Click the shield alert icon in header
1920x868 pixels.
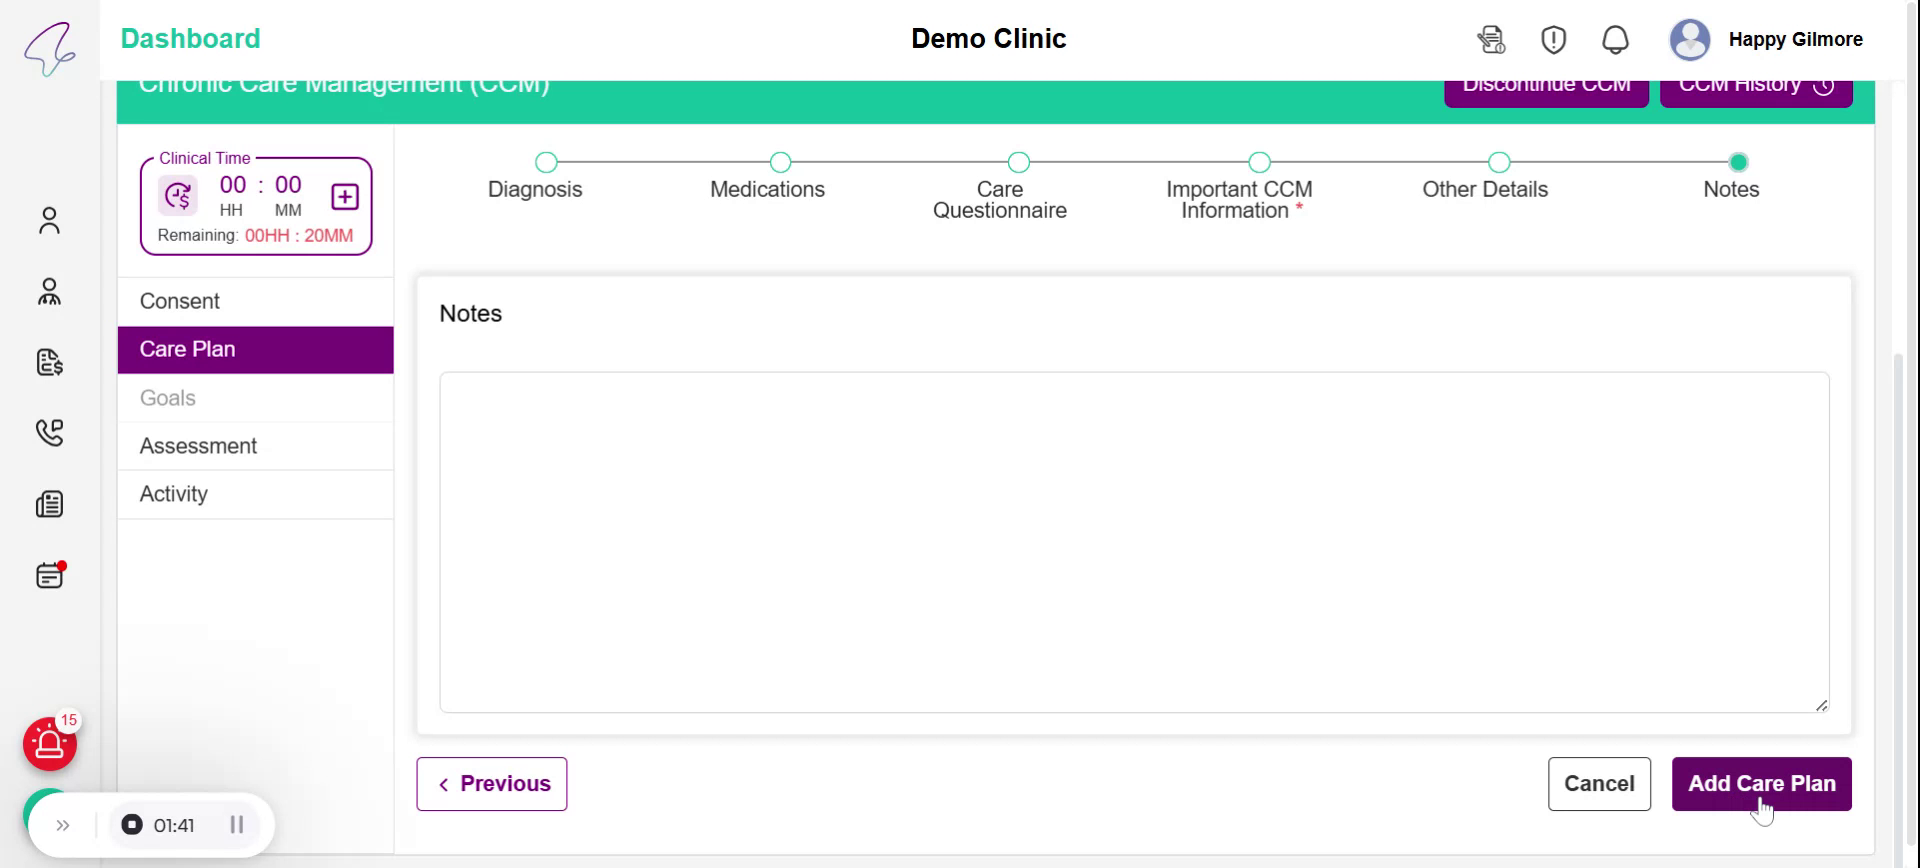1553,40
